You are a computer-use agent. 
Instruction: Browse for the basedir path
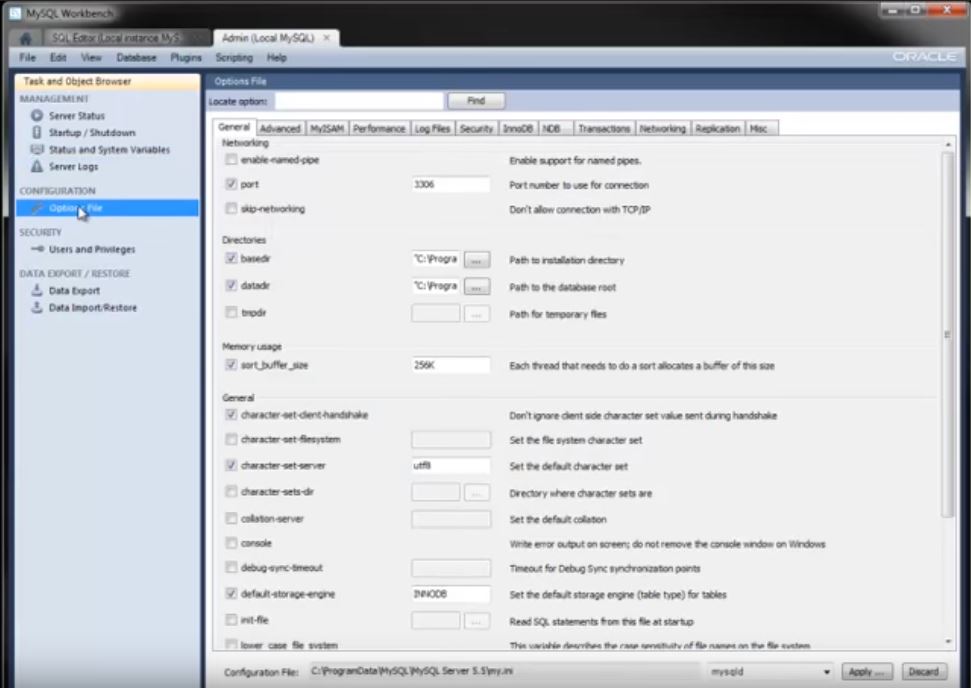(476, 259)
